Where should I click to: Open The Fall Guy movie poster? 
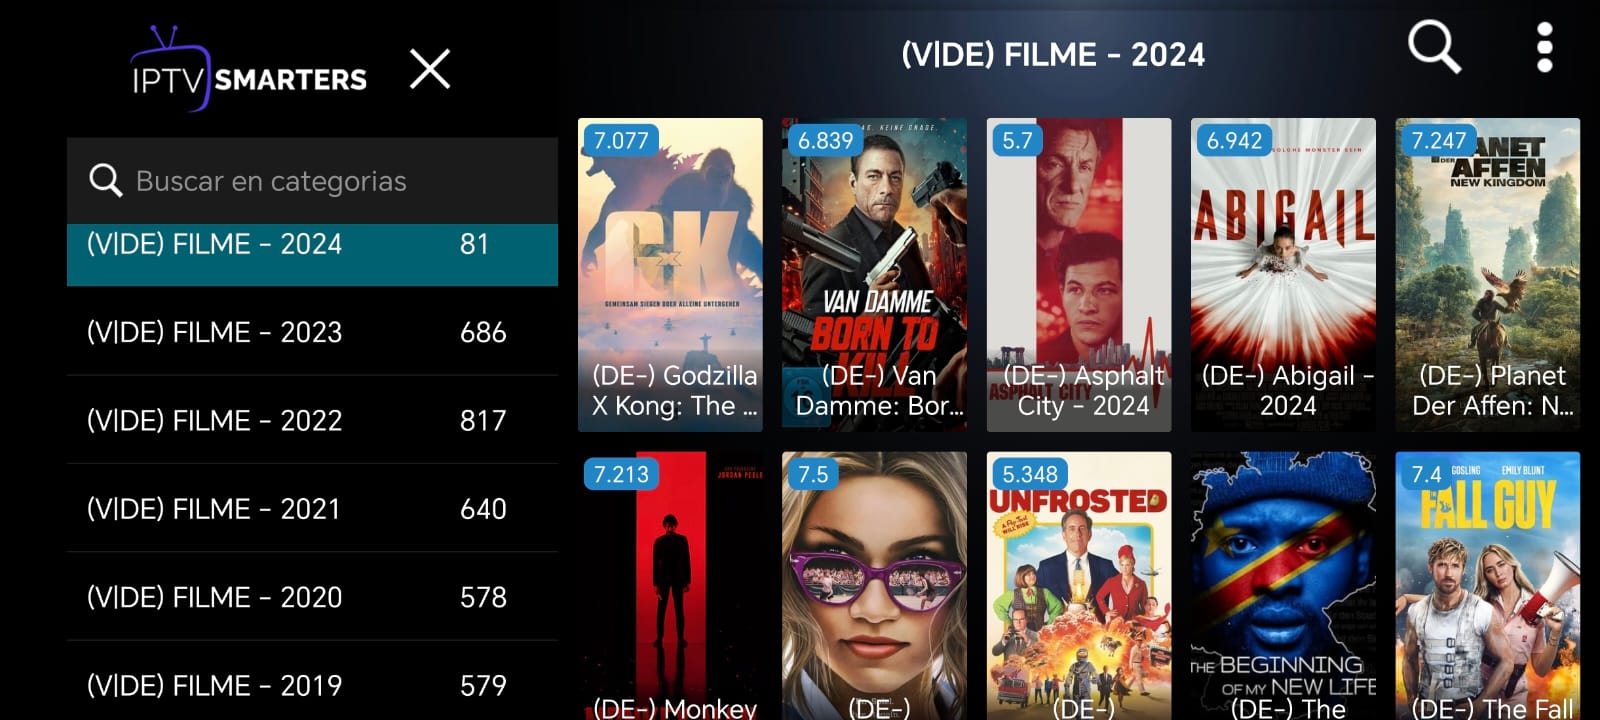[1488, 586]
